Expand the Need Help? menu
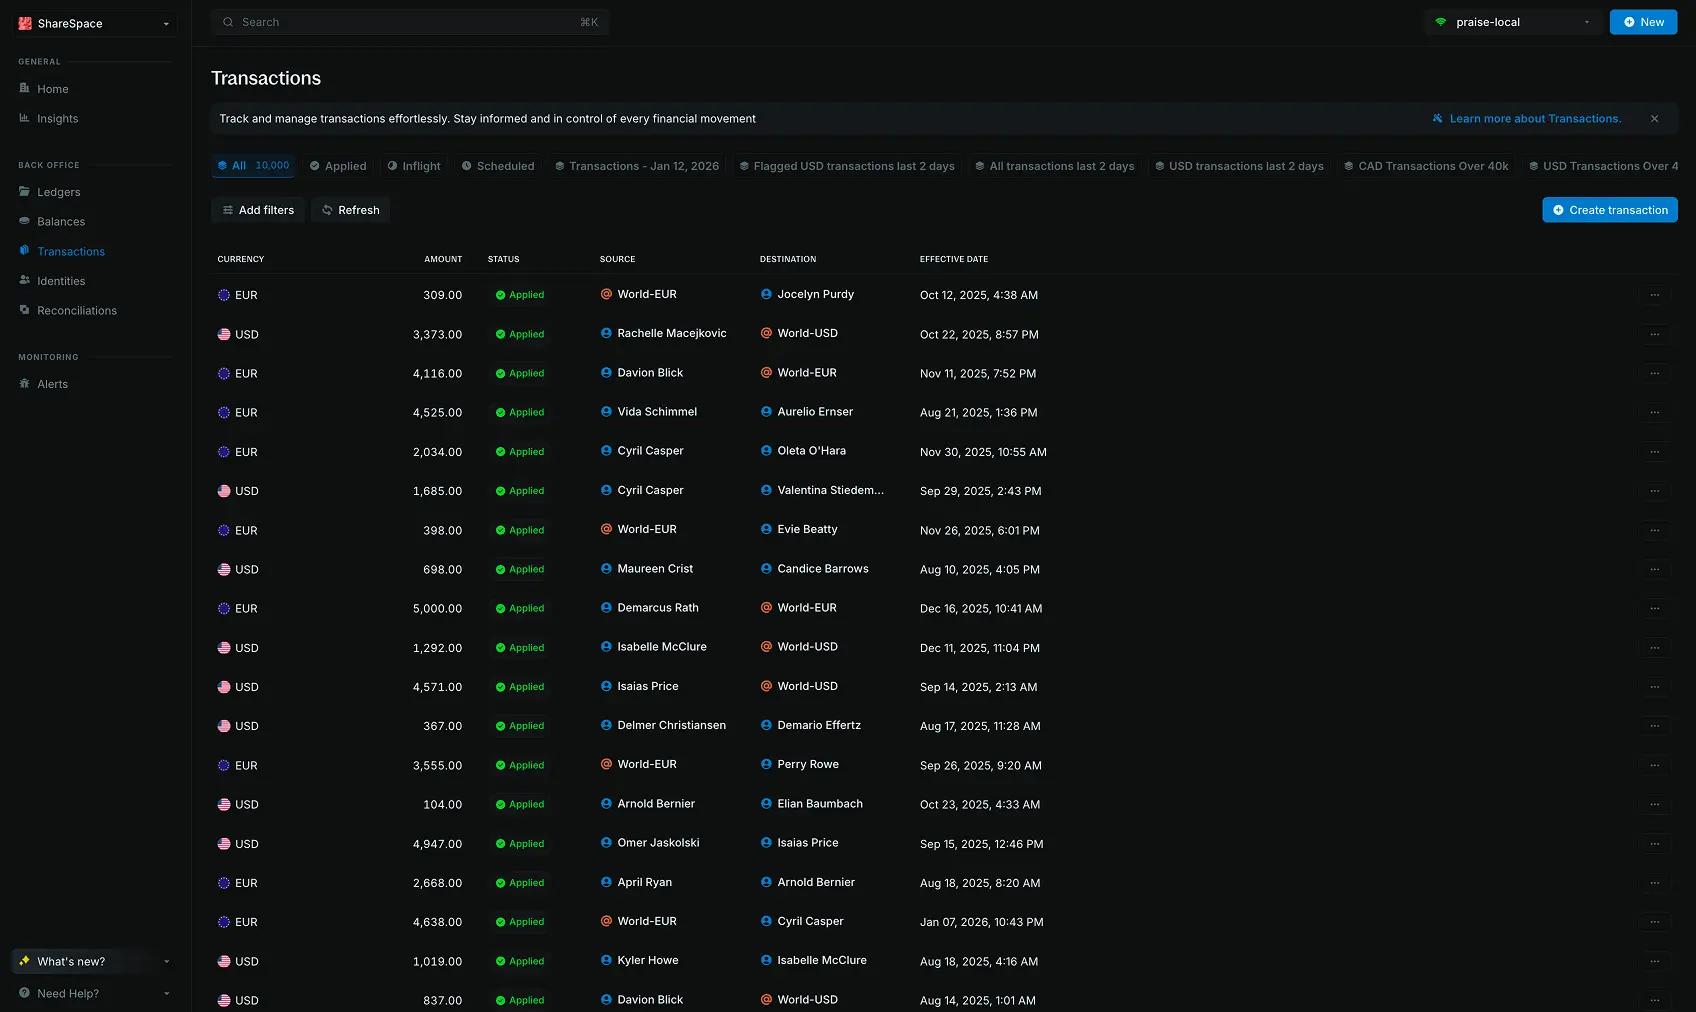1696x1012 pixels. pyautogui.click(x=94, y=993)
